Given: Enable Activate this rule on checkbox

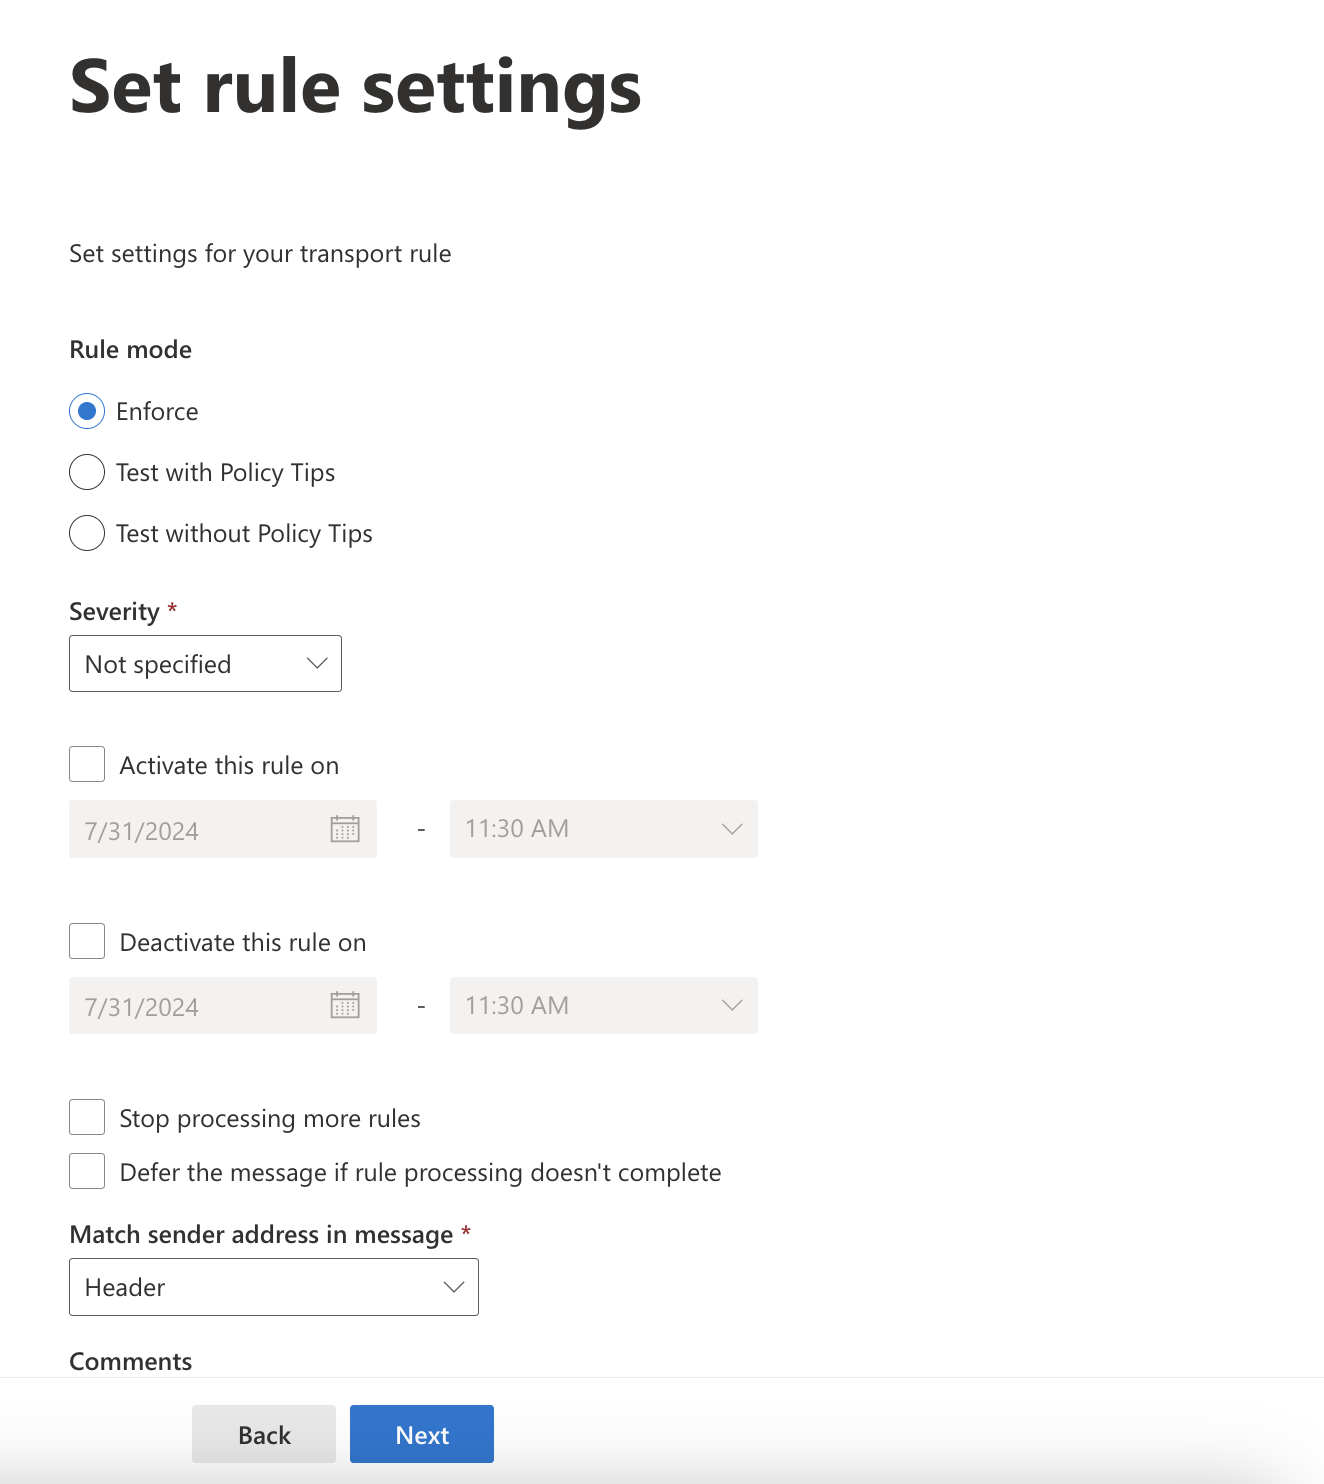Looking at the screenshot, I should coord(87,764).
